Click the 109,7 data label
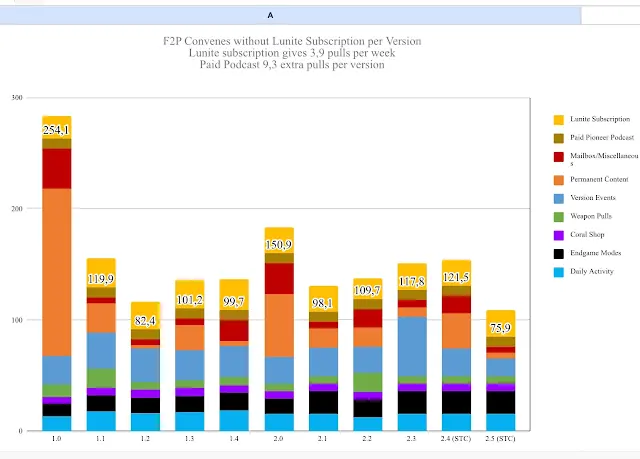The image size is (640, 459). tap(367, 290)
